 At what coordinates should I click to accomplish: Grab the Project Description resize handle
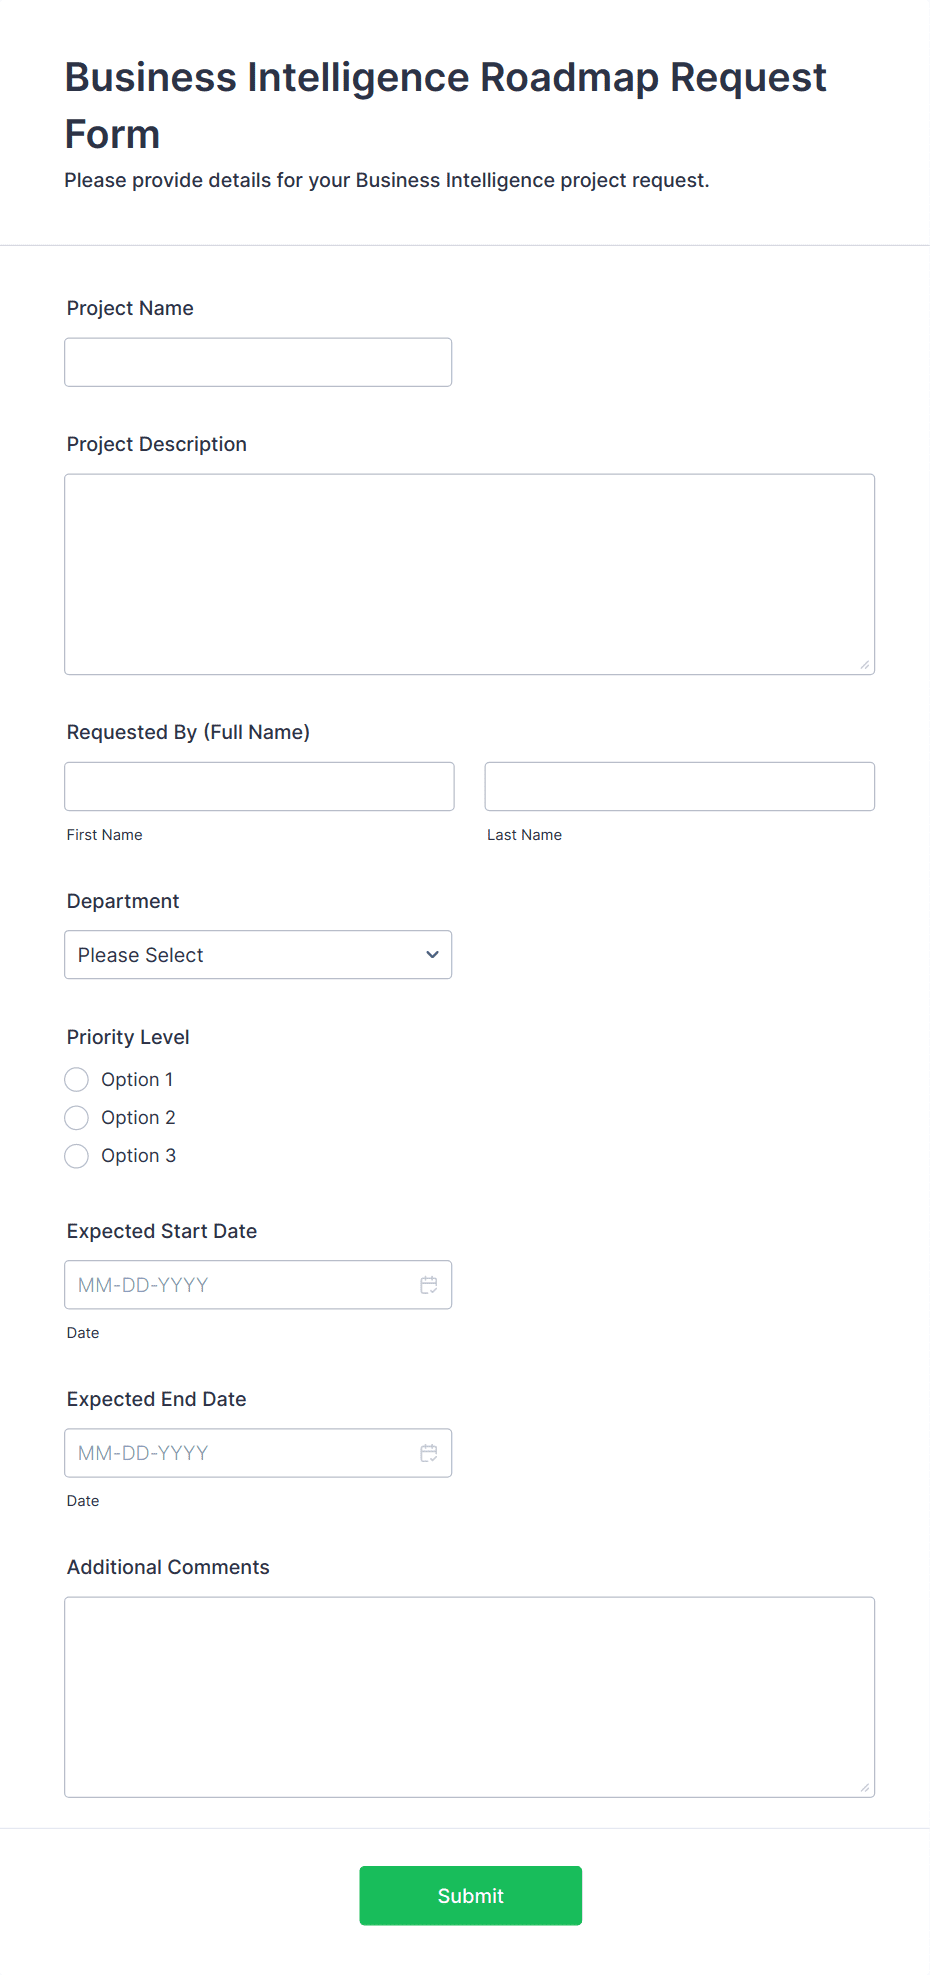coord(865,665)
